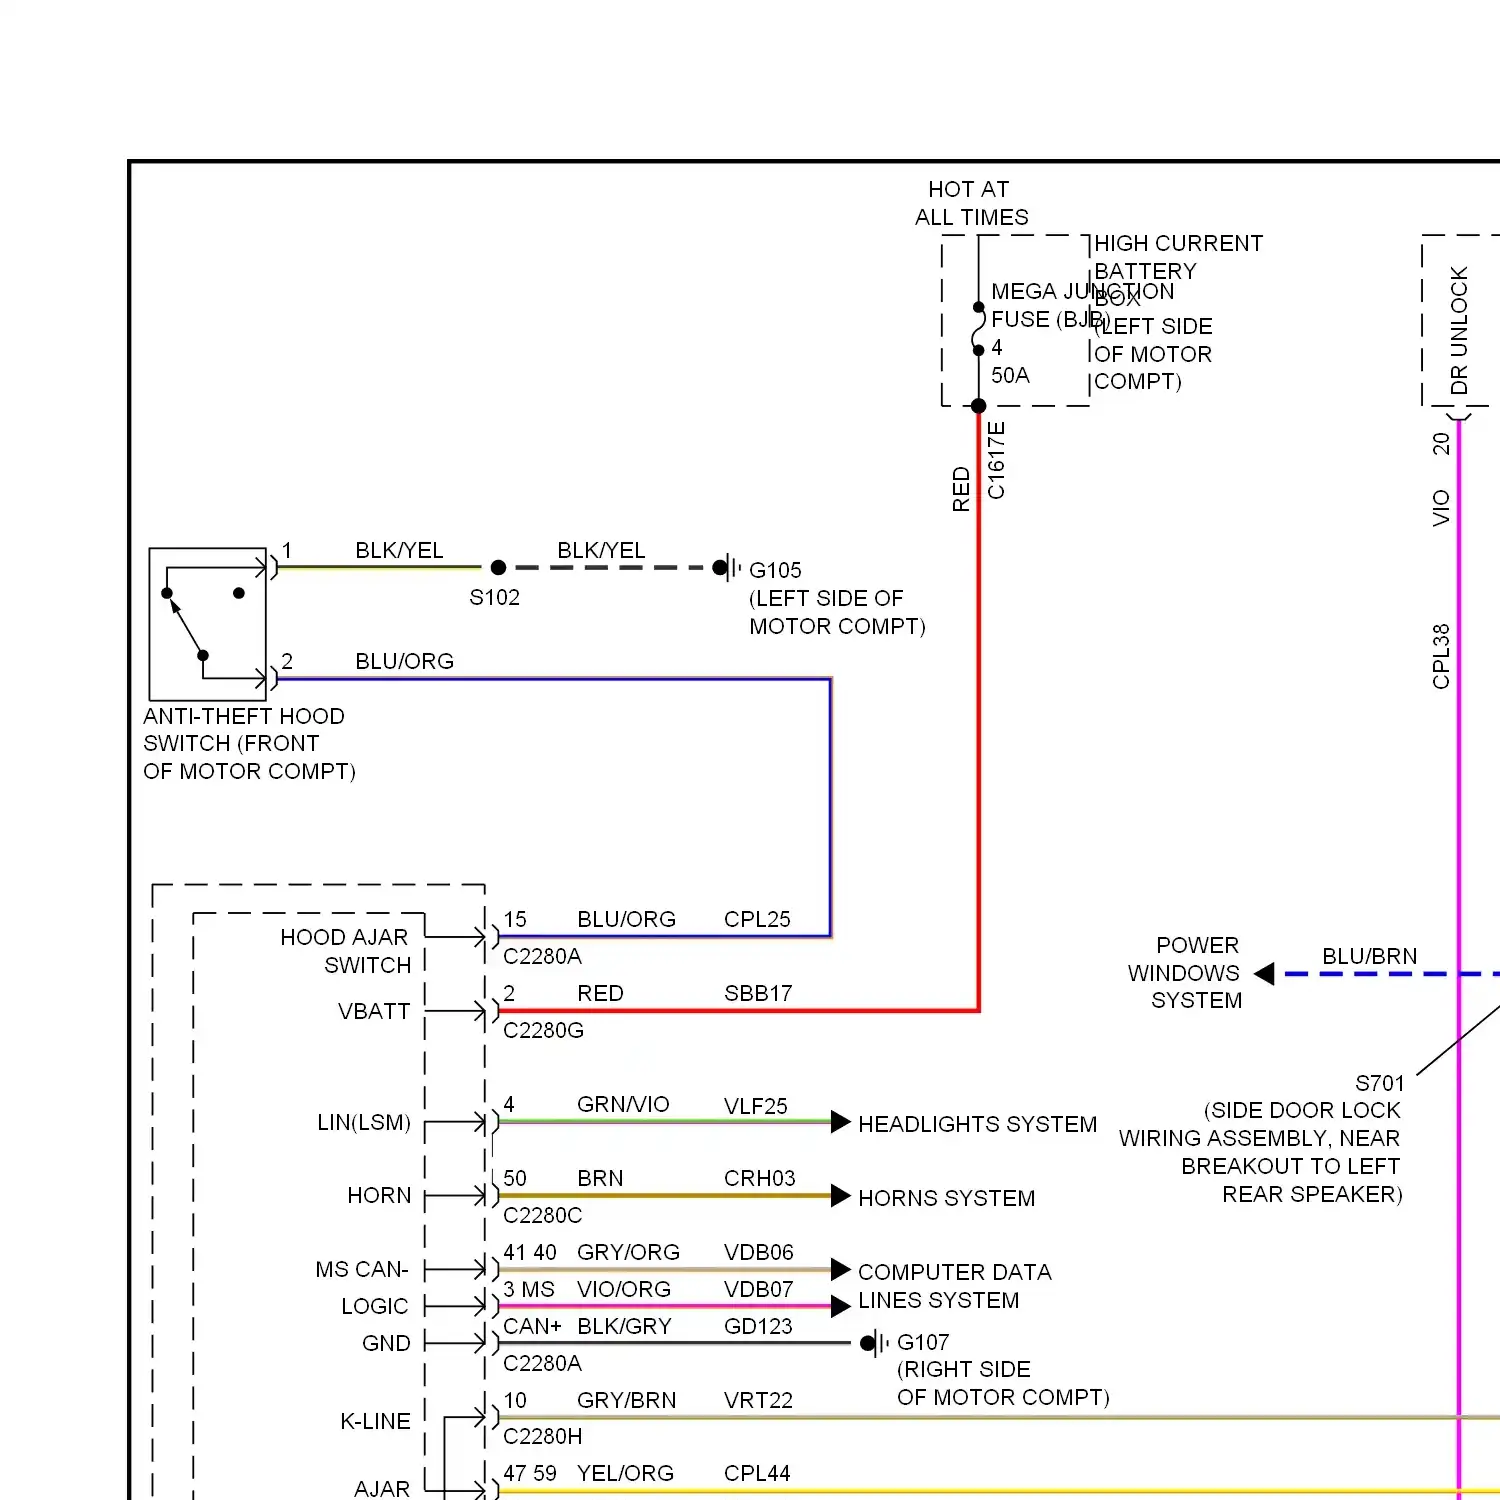Viewport: 1500px width, 1500px height.
Task: Click the CPL44 circuit label
Action: (757, 1473)
